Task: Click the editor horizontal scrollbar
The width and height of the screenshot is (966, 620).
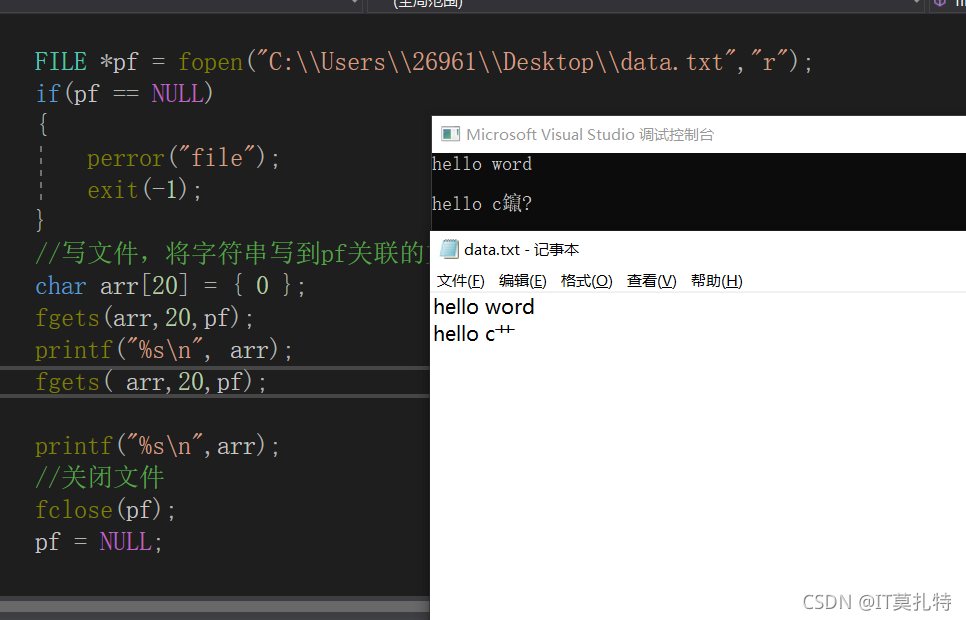Action: pyautogui.click(x=214, y=604)
